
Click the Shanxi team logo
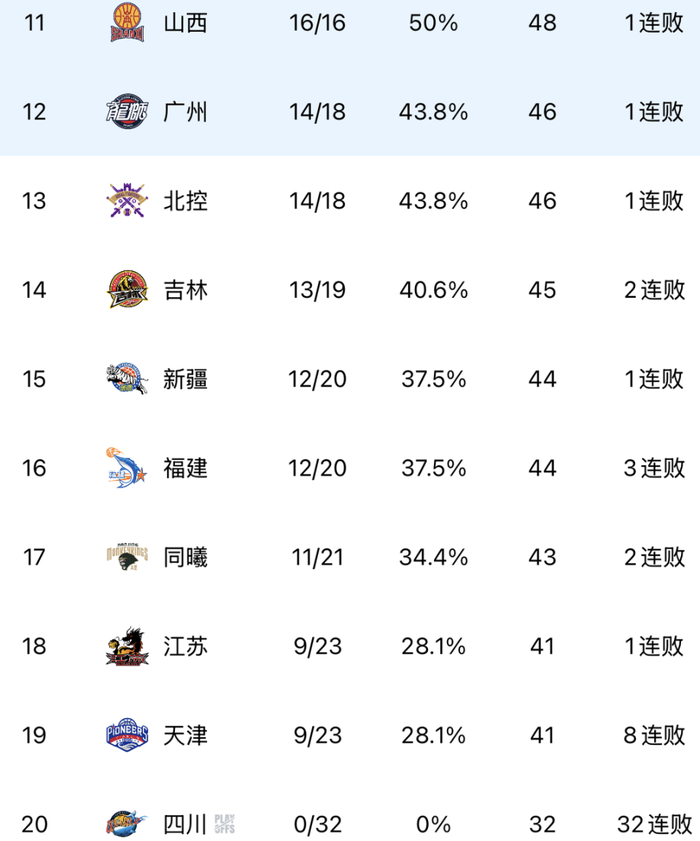click(x=127, y=23)
